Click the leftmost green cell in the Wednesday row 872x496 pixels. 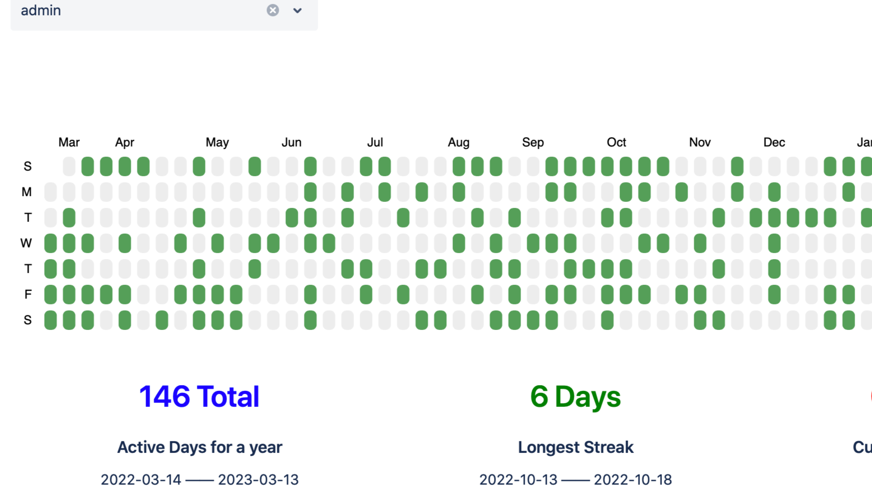pos(50,243)
